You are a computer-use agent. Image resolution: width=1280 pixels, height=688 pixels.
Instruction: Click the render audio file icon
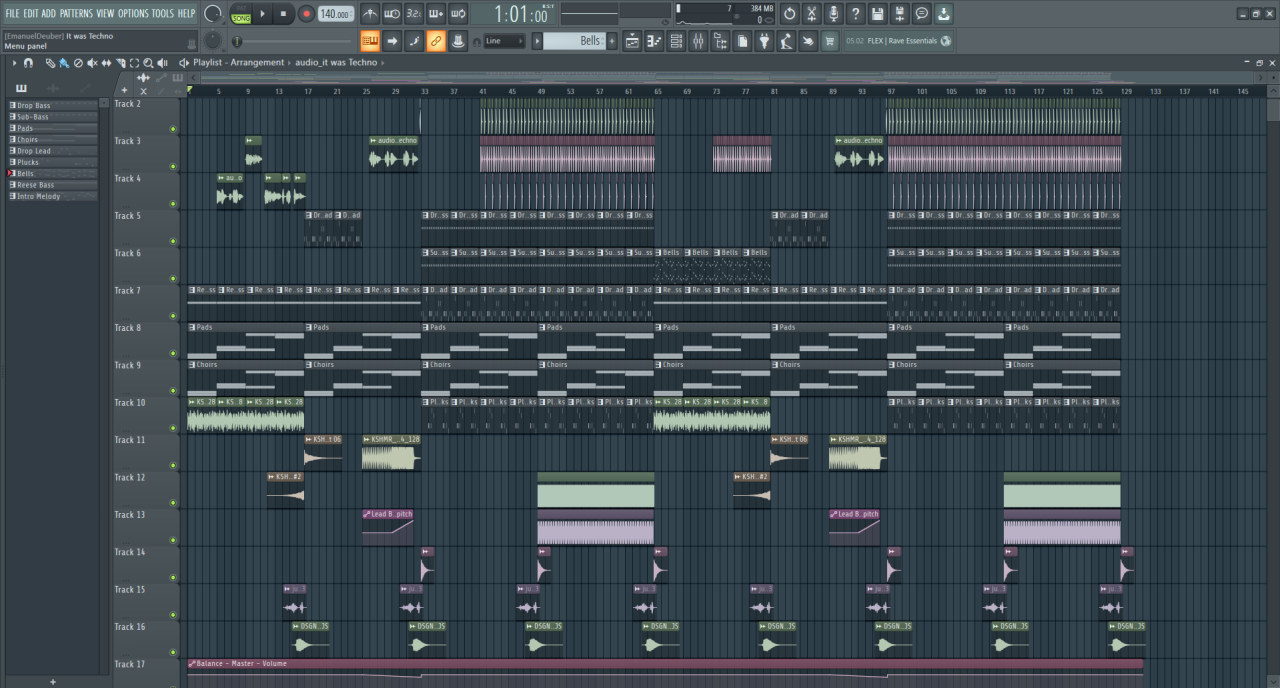pos(900,14)
